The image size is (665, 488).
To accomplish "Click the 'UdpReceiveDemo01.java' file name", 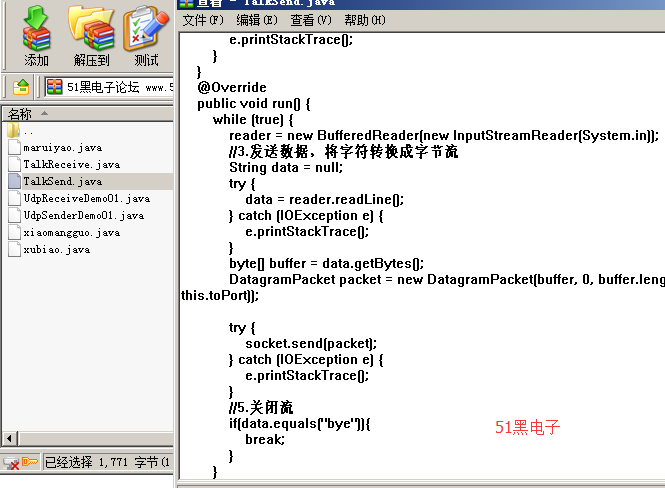I will pyautogui.click(x=87, y=198).
